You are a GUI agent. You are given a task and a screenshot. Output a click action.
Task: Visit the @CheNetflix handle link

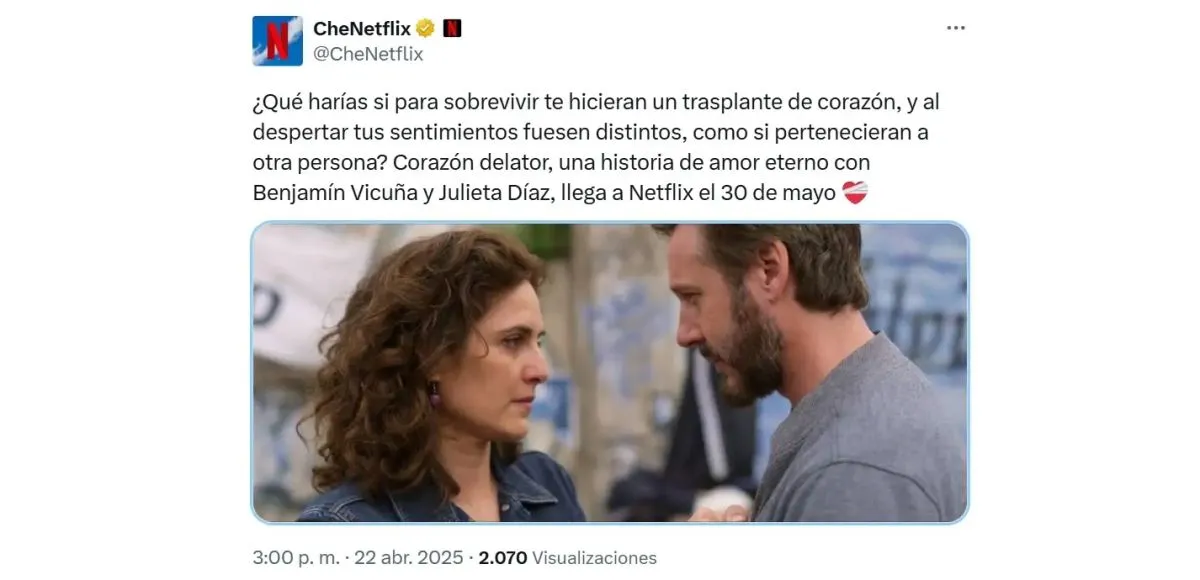368,54
